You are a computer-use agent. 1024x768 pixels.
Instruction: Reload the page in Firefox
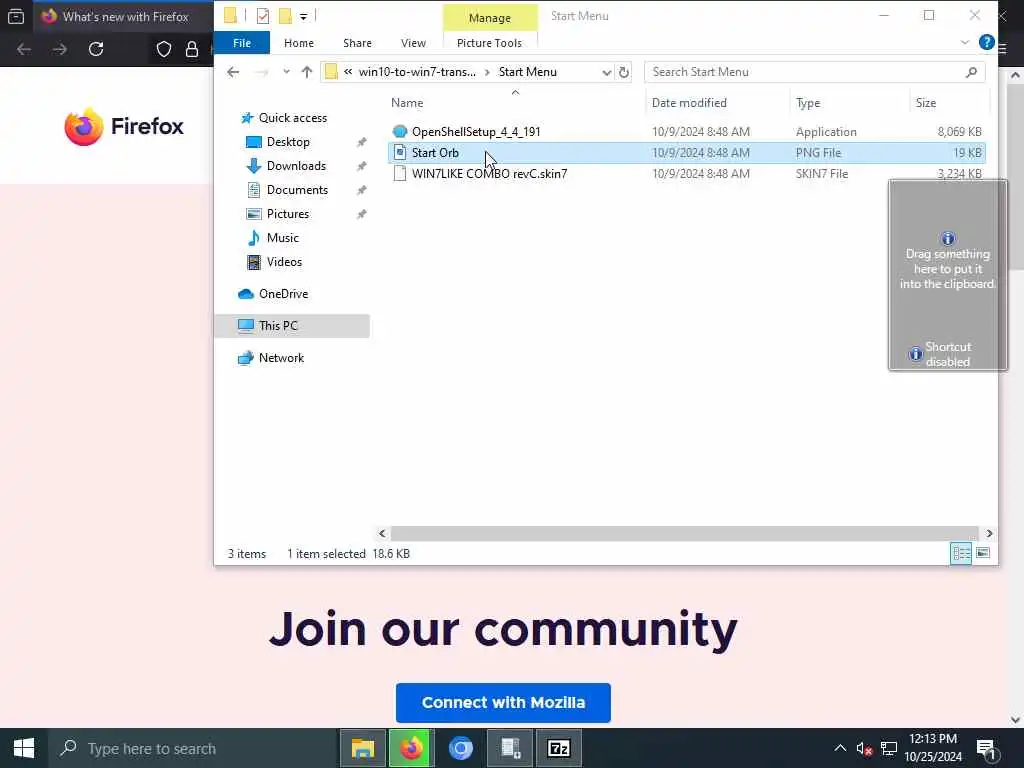(x=96, y=49)
